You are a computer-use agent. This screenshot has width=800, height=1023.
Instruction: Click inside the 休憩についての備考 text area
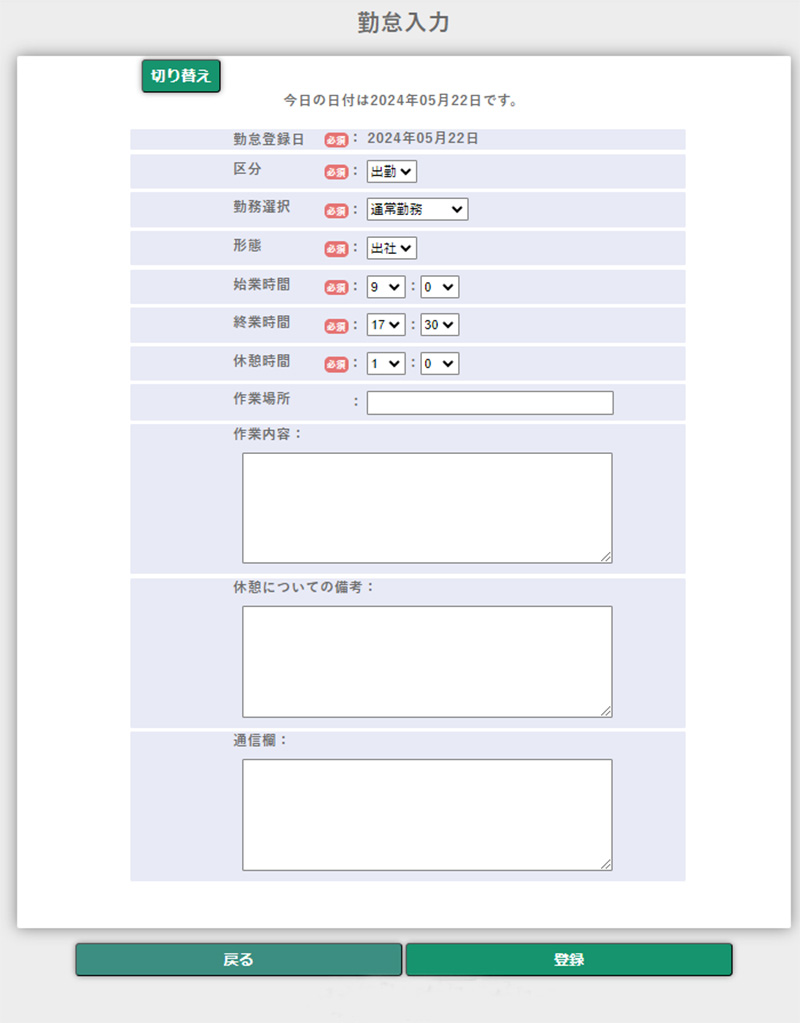click(x=427, y=662)
